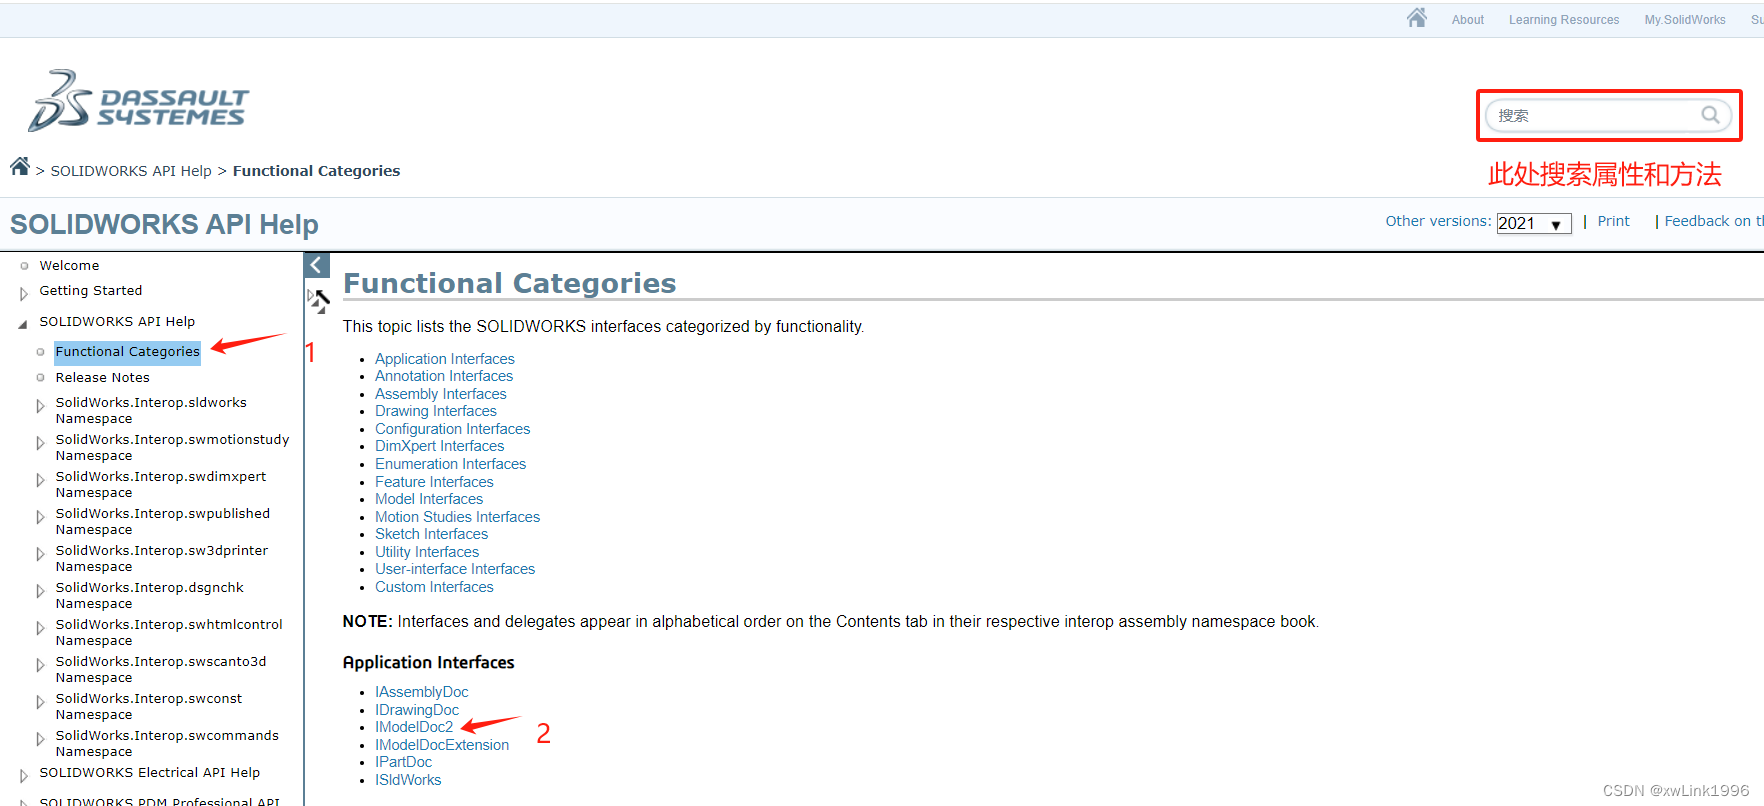The height and width of the screenshot is (806, 1764).
Task: Open My.SolidWorks in top menu
Action: point(1684,20)
